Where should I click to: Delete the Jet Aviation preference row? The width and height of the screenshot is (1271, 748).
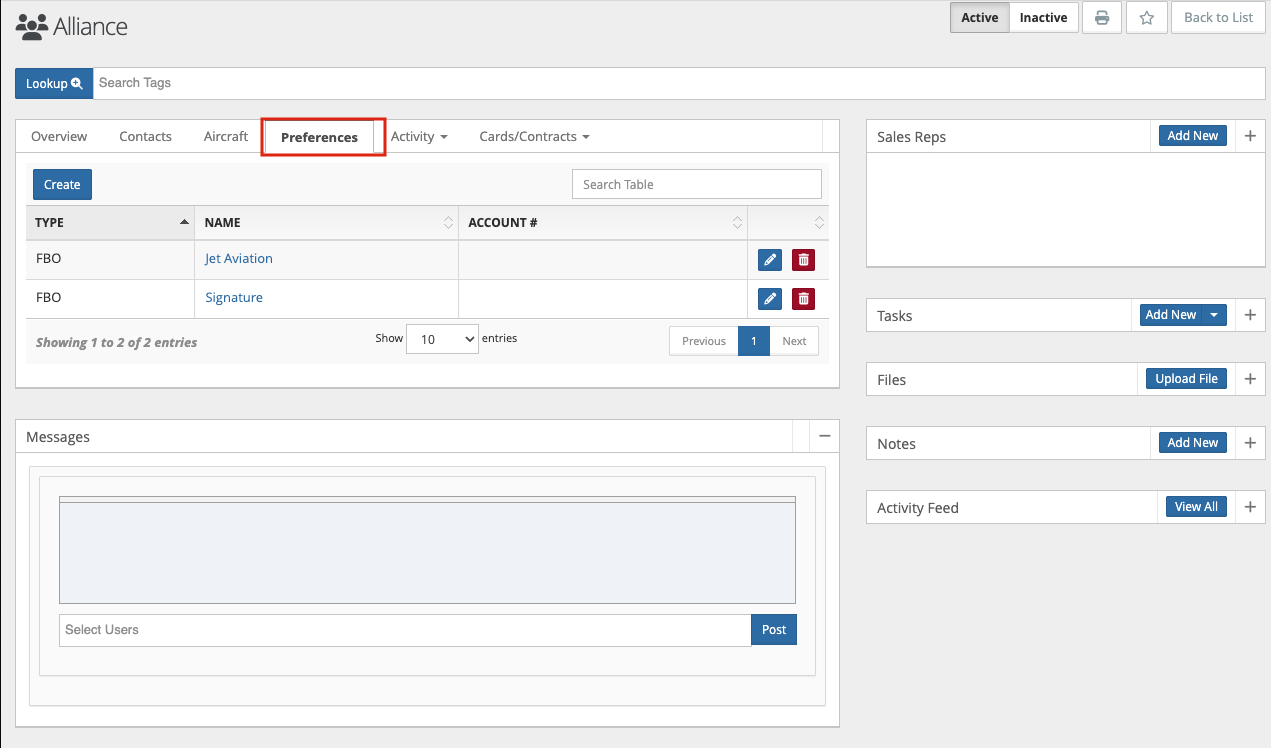click(x=803, y=260)
